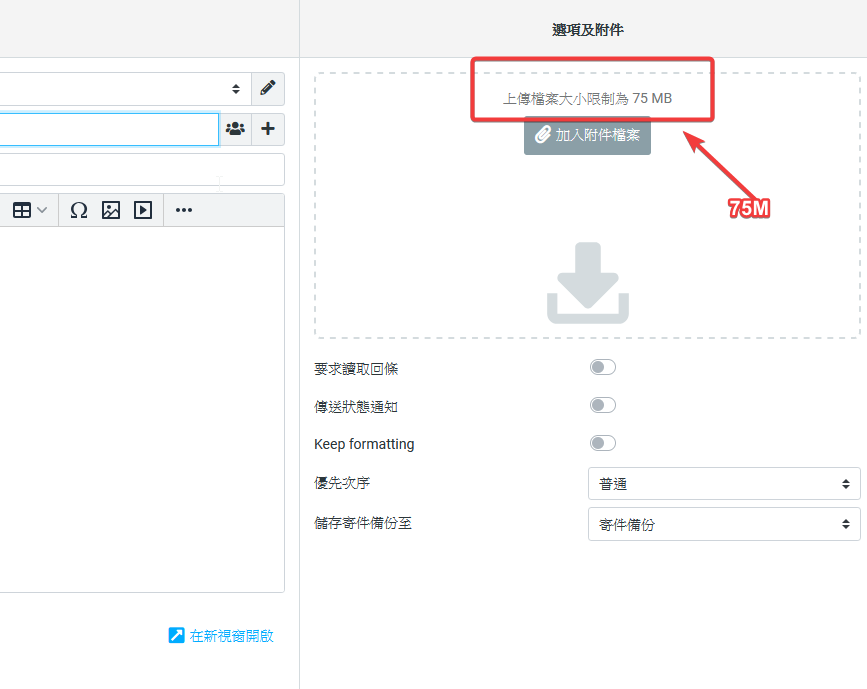Image resolution: width=867 pixels, height=689 pixels.
Task: Enable the 要求讀取回條 switch
Action: tap(602, 368)
